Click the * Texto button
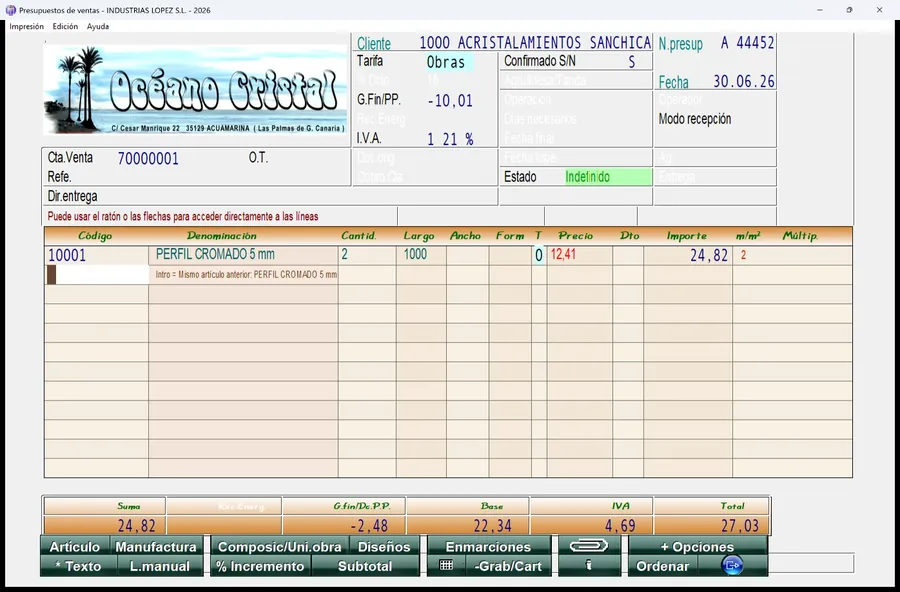This screenshot has width=900, height=592. point(78,566)
